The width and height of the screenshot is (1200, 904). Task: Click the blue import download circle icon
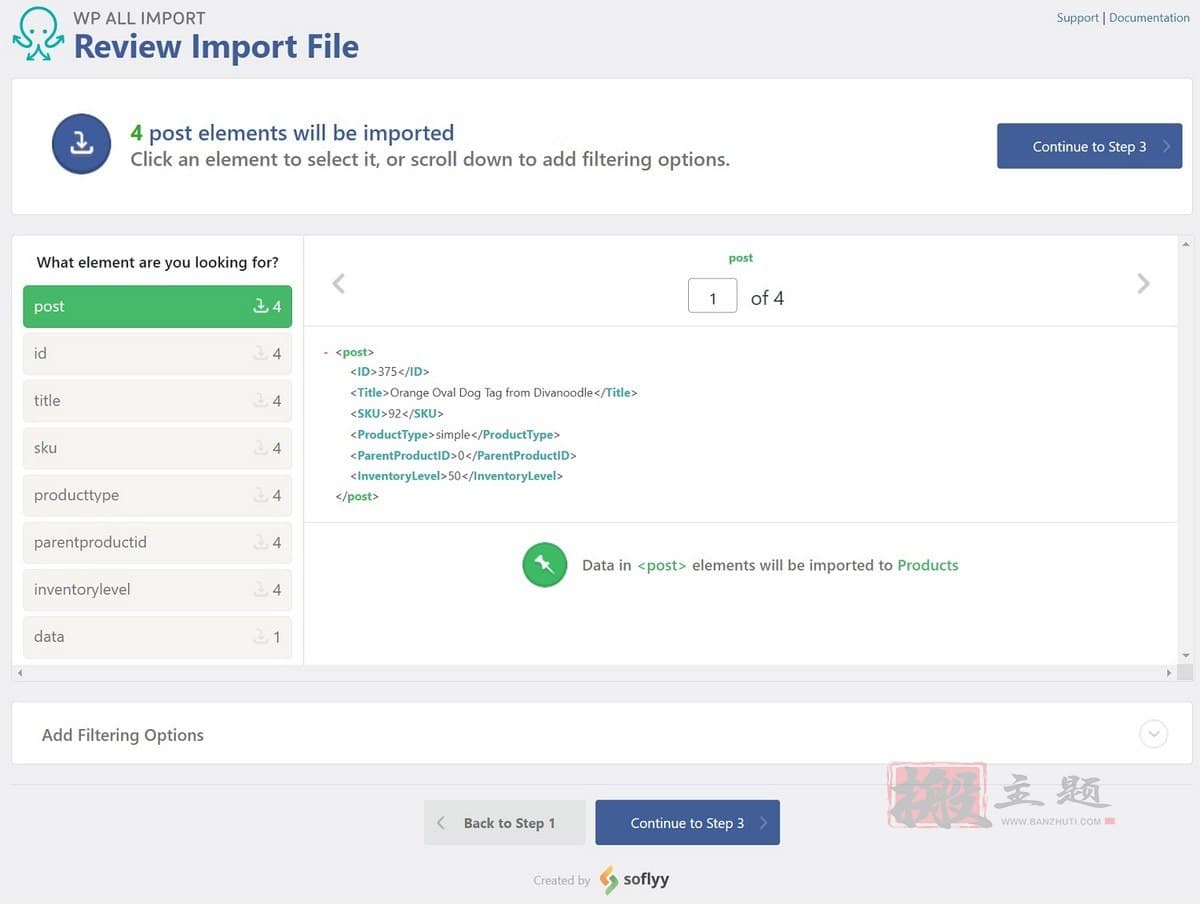tap(81, 144)
